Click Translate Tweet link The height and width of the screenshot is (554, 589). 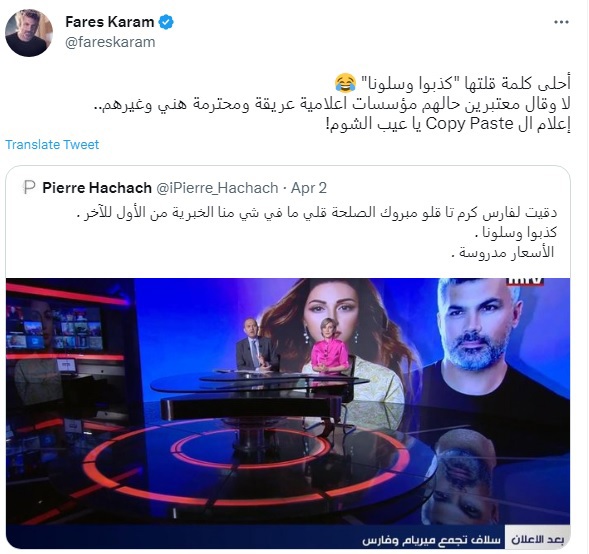[52, 145]
